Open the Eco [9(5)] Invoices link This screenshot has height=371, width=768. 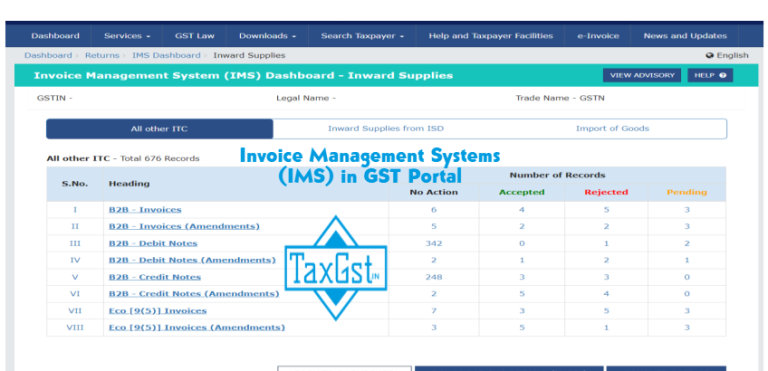click(158, 311)
